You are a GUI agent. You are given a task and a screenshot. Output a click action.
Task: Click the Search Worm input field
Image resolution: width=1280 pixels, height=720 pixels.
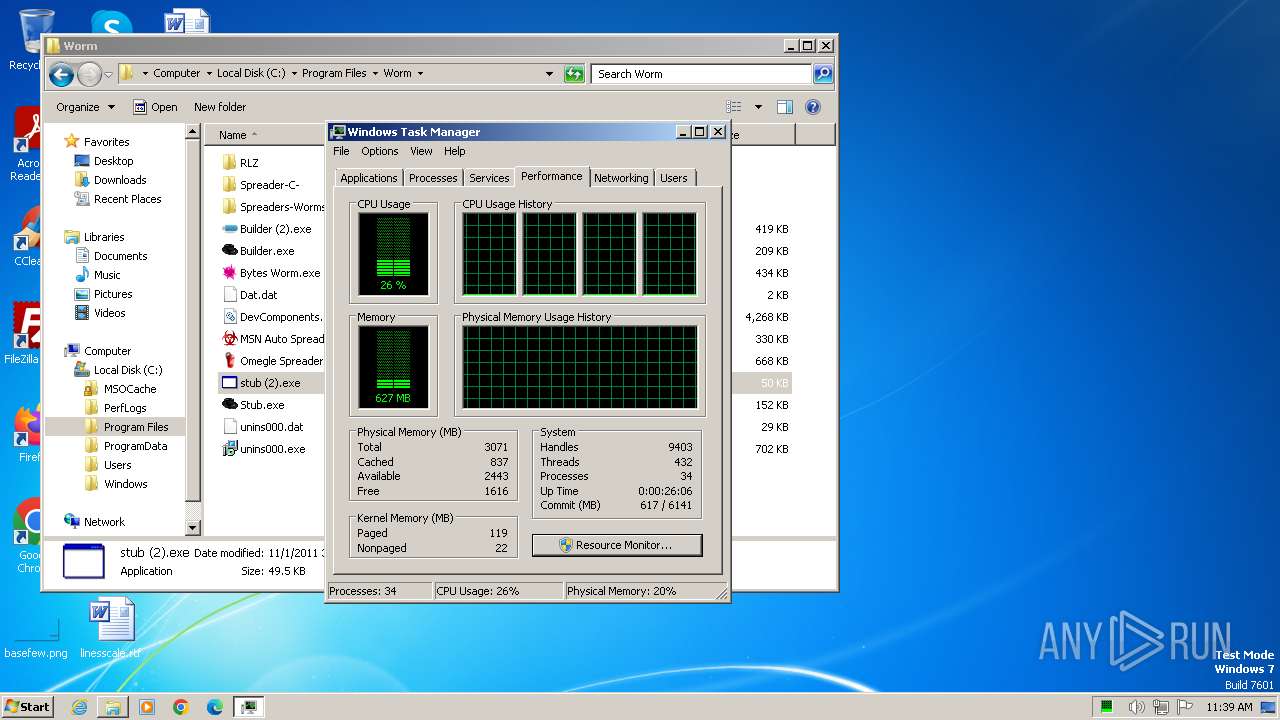click(x=701, y=74)
